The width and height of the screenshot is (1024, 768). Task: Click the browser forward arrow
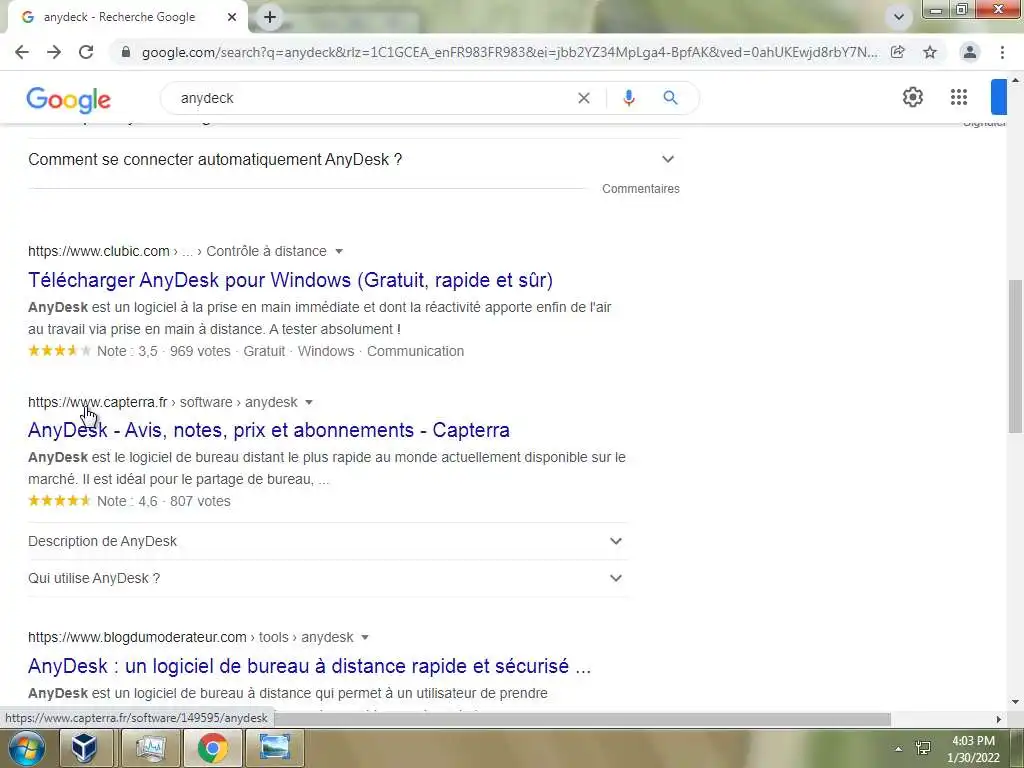point(54,52)
